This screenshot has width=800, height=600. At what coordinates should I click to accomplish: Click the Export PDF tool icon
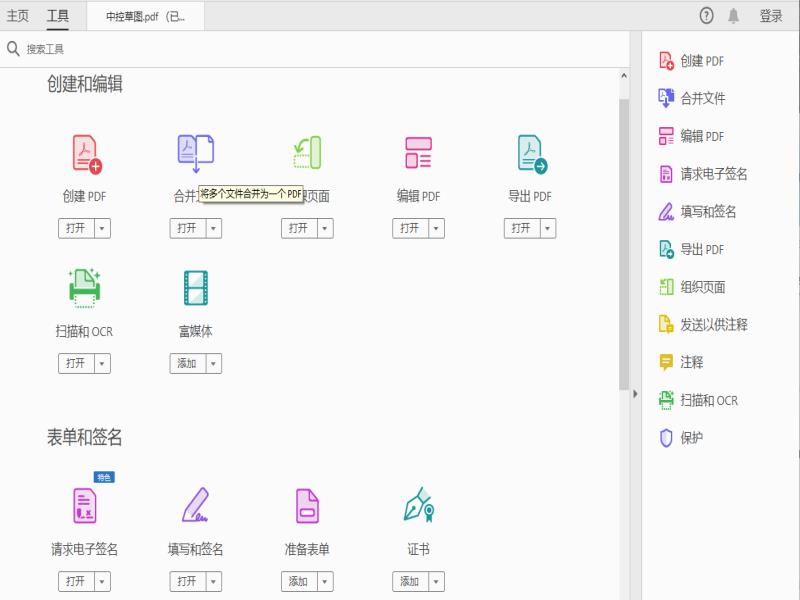click(x=531, y=153)
